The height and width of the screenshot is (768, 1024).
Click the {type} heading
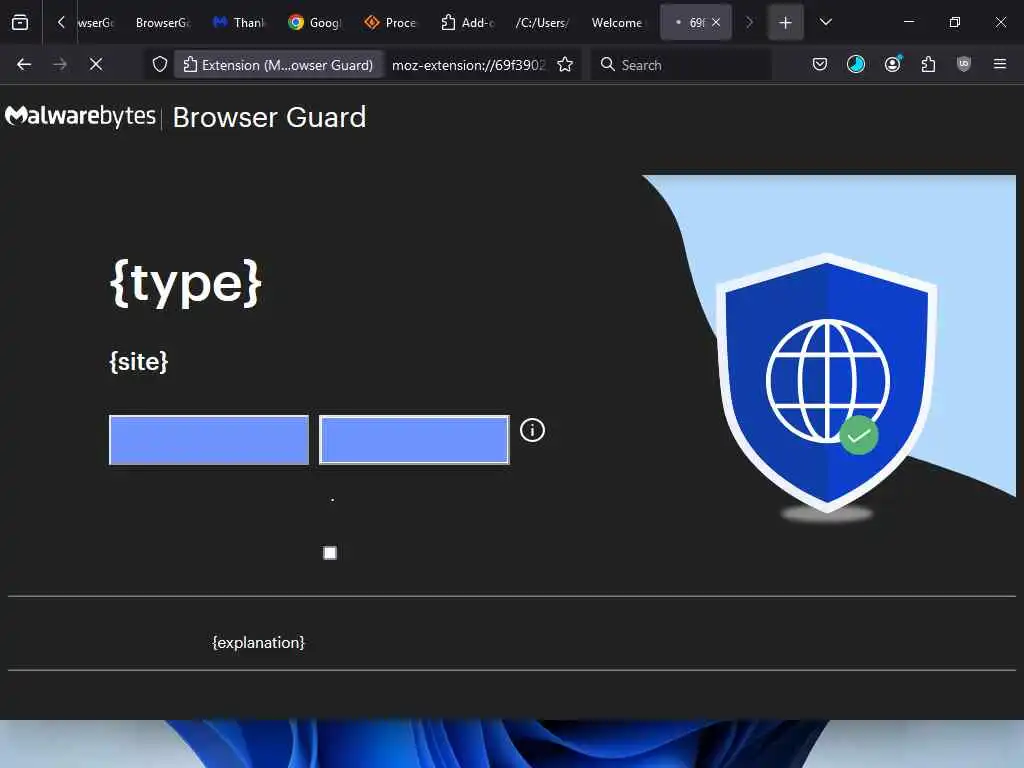[x=186, y=283]
